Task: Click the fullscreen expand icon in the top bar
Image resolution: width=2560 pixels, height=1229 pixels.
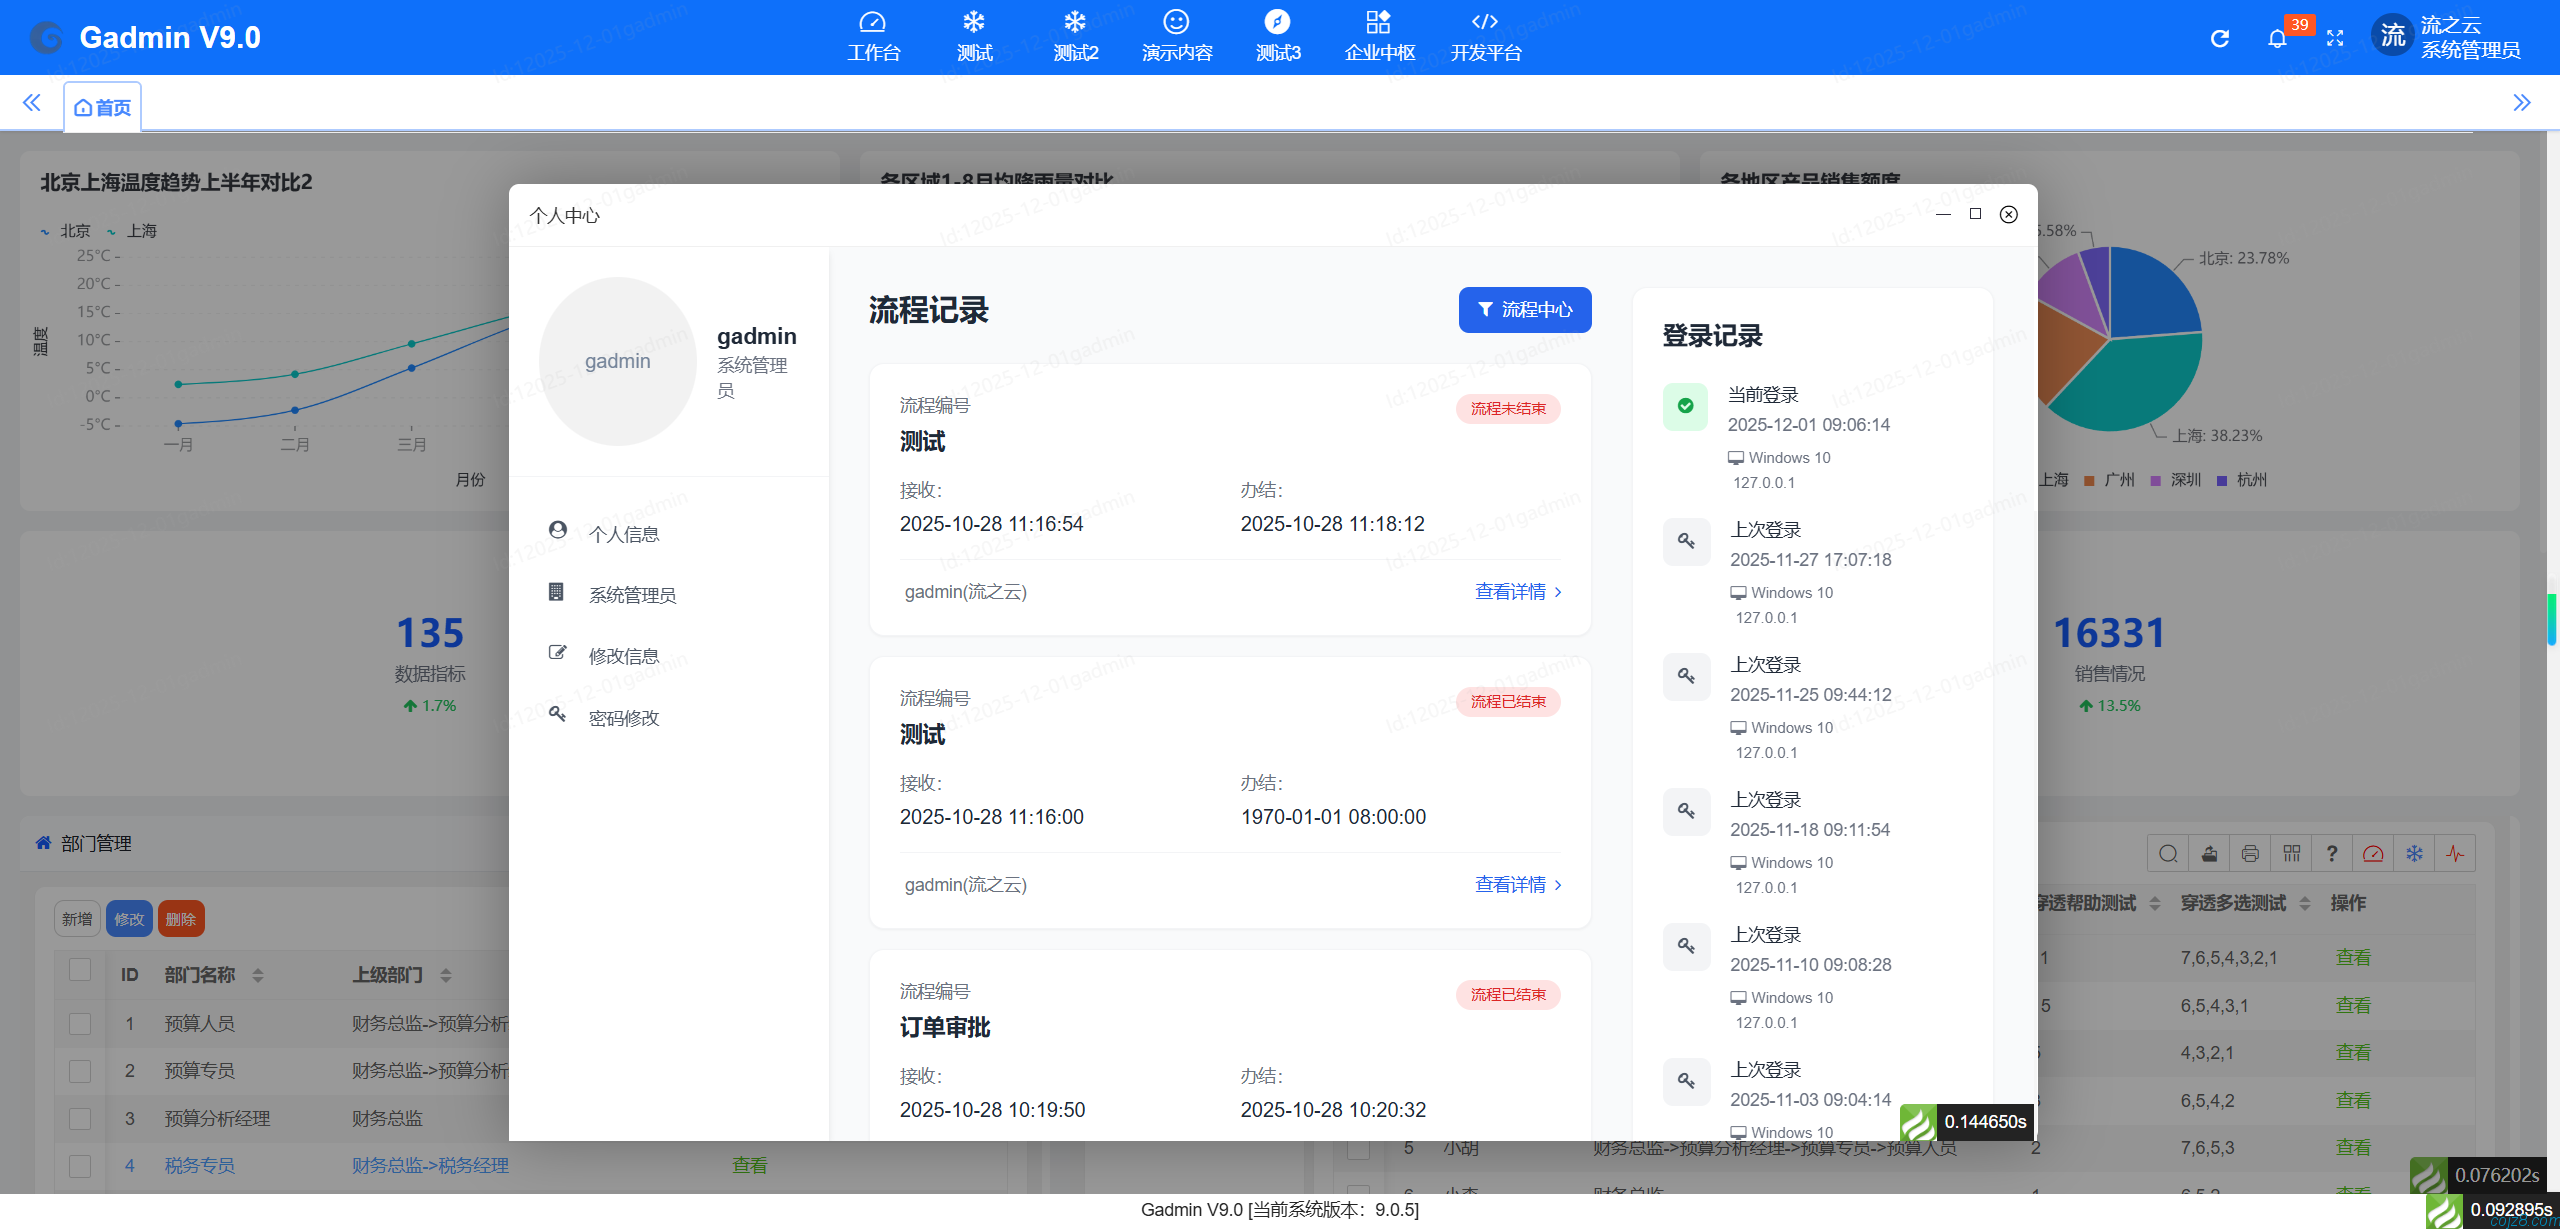Action: click(2337, 37)
